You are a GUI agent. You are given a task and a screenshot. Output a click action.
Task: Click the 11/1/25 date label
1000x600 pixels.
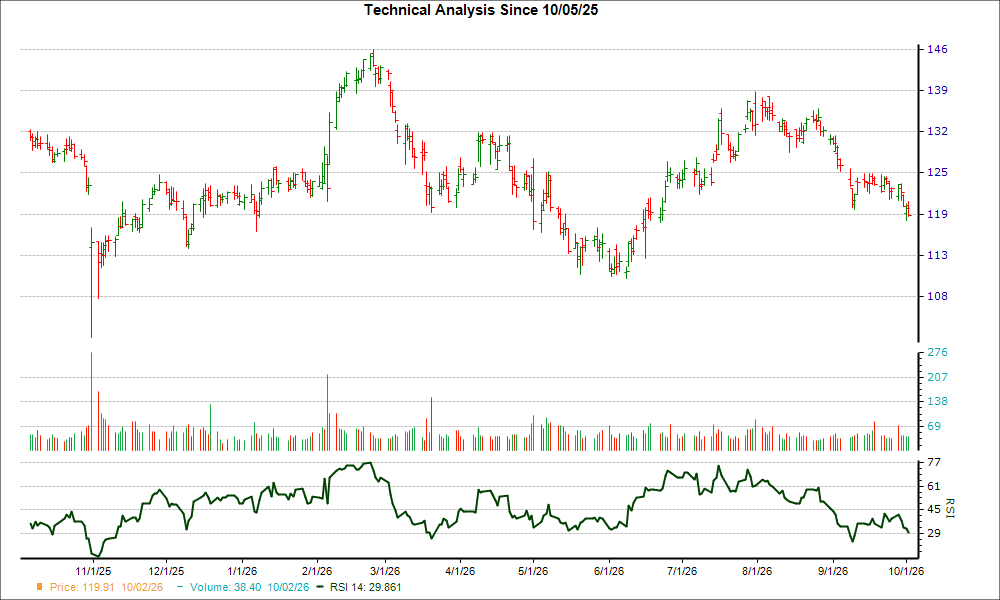coord(94,571)
